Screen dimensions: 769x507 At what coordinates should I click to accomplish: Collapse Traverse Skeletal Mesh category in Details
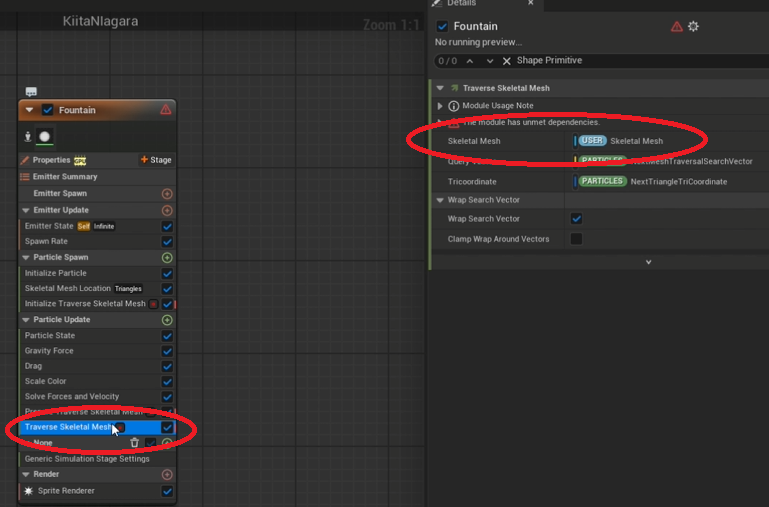[x=440, y=88]
